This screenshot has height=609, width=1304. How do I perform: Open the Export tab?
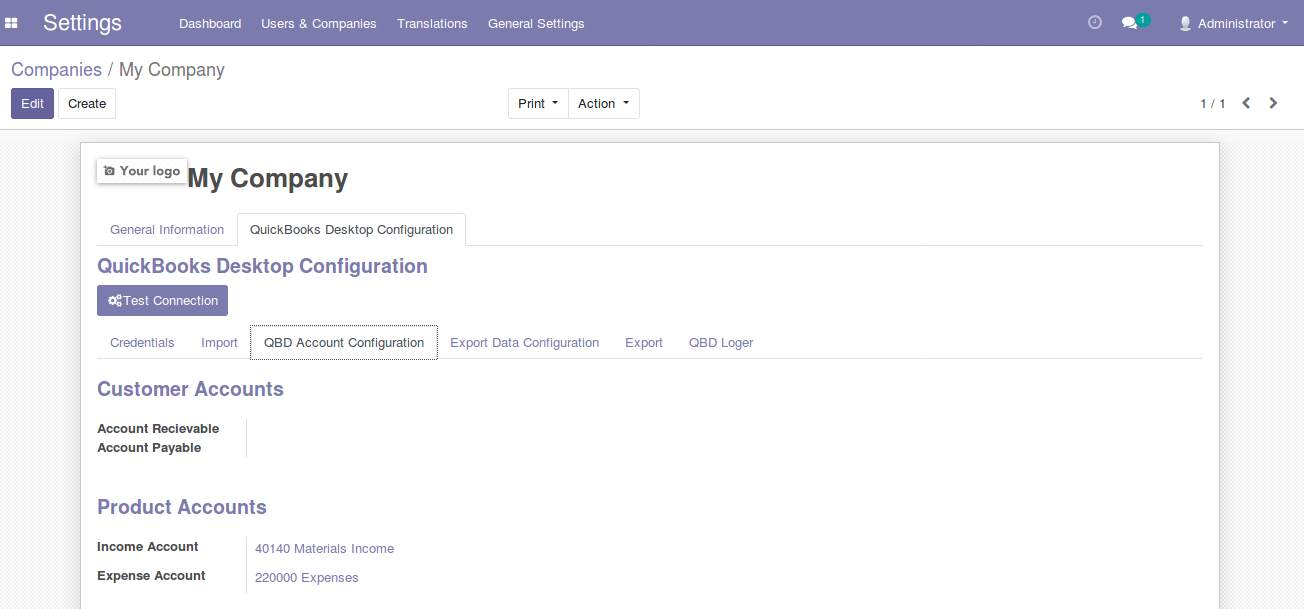coord(644,342)
